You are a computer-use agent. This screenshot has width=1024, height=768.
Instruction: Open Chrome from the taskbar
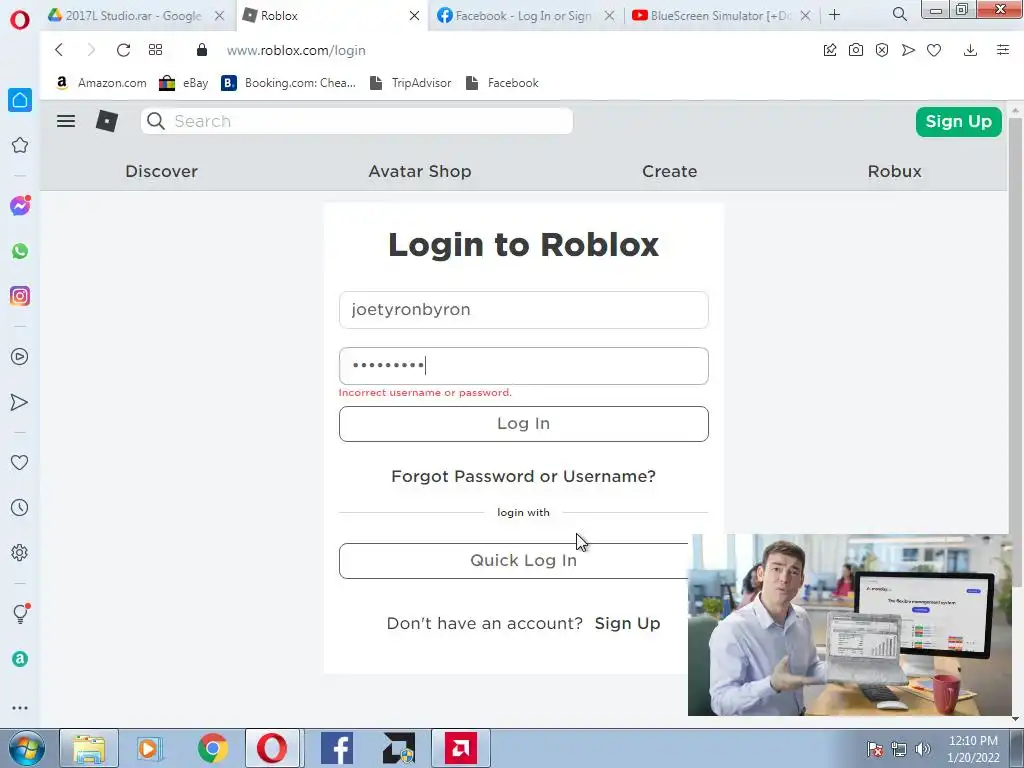point(212,748)
